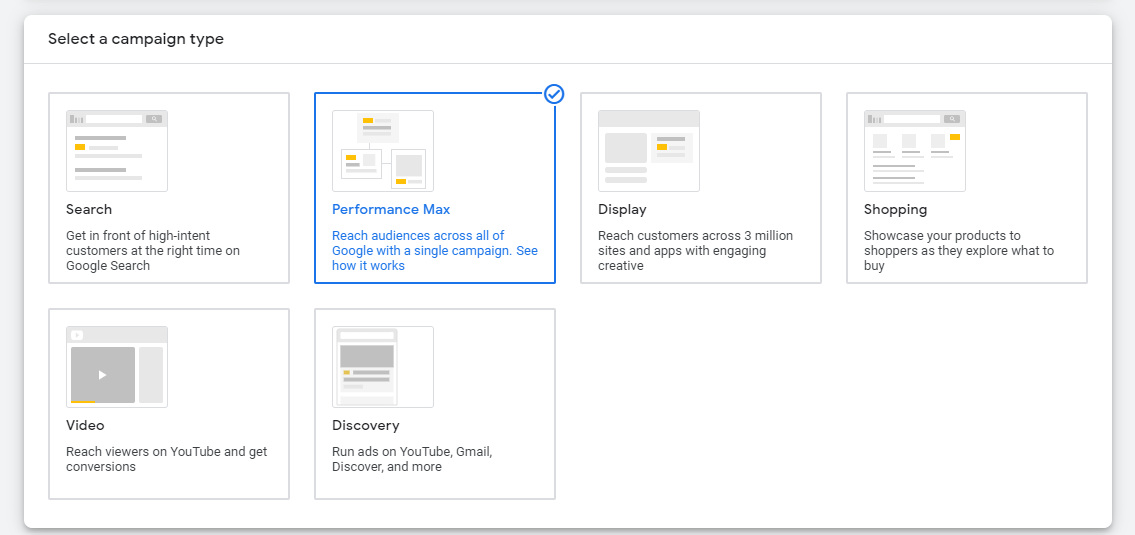Click 'Reach viewers on YouTube' description
The image size is (1135, 535).
point(166,459)
